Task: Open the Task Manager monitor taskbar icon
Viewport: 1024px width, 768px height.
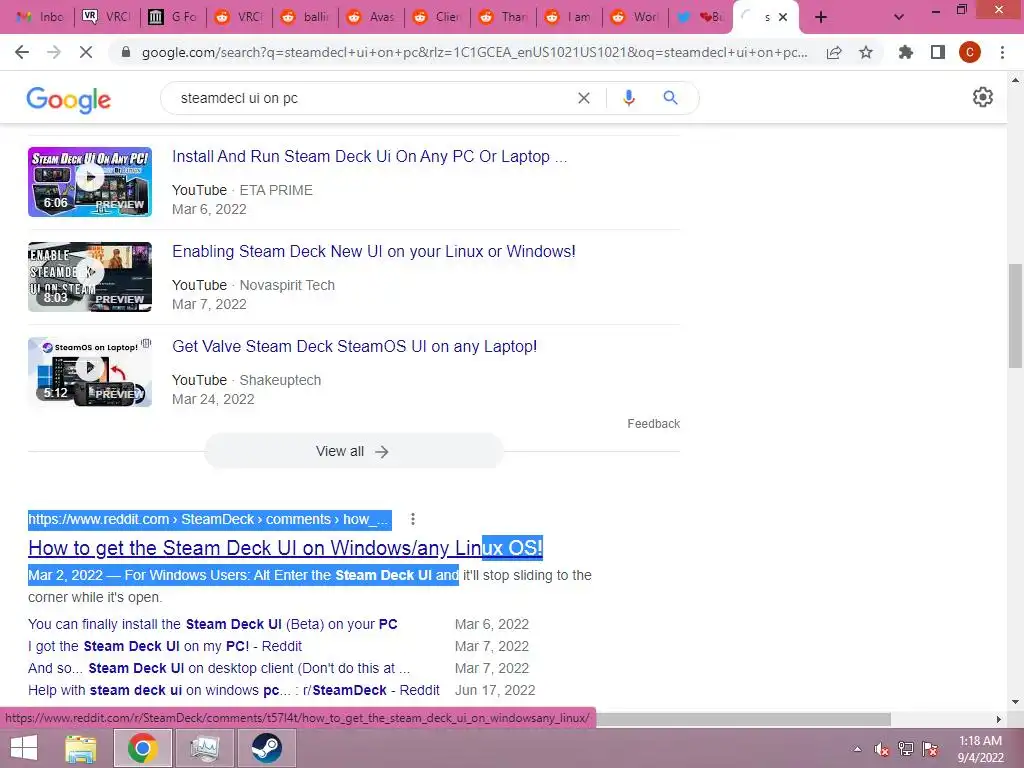Action: [x=204, y=748]
